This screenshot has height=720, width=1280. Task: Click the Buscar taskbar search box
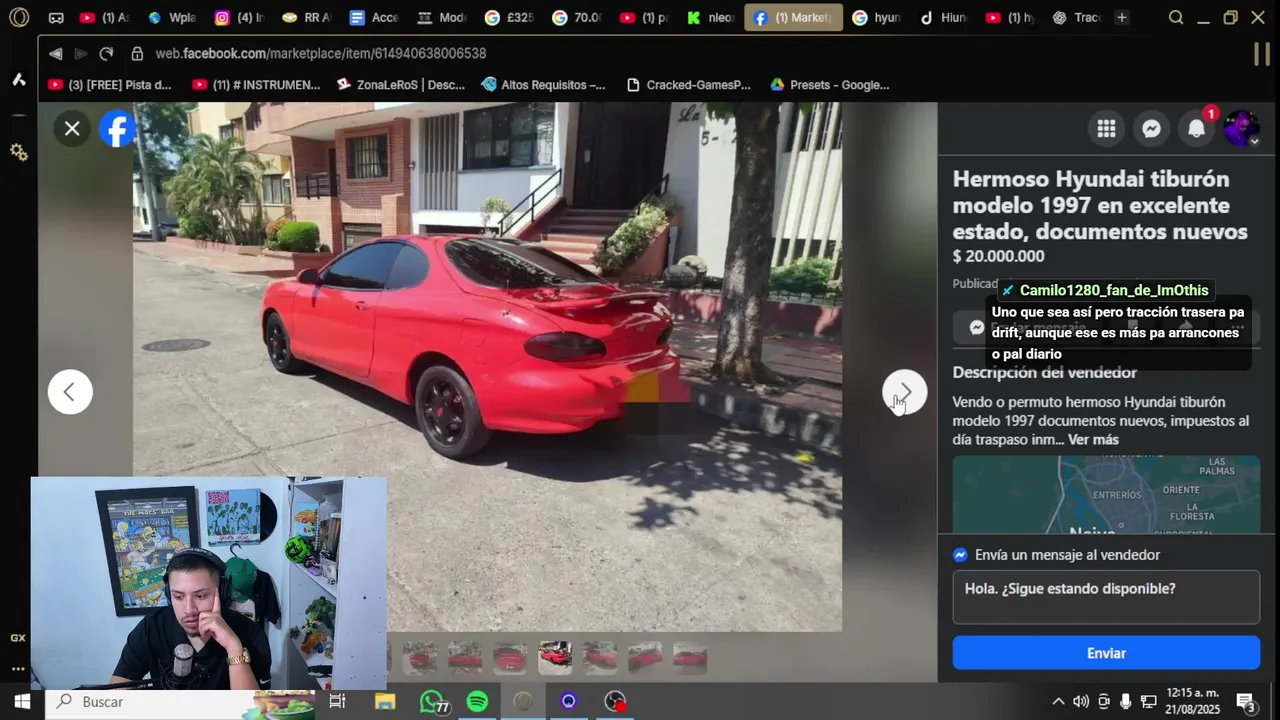[180, 702]
